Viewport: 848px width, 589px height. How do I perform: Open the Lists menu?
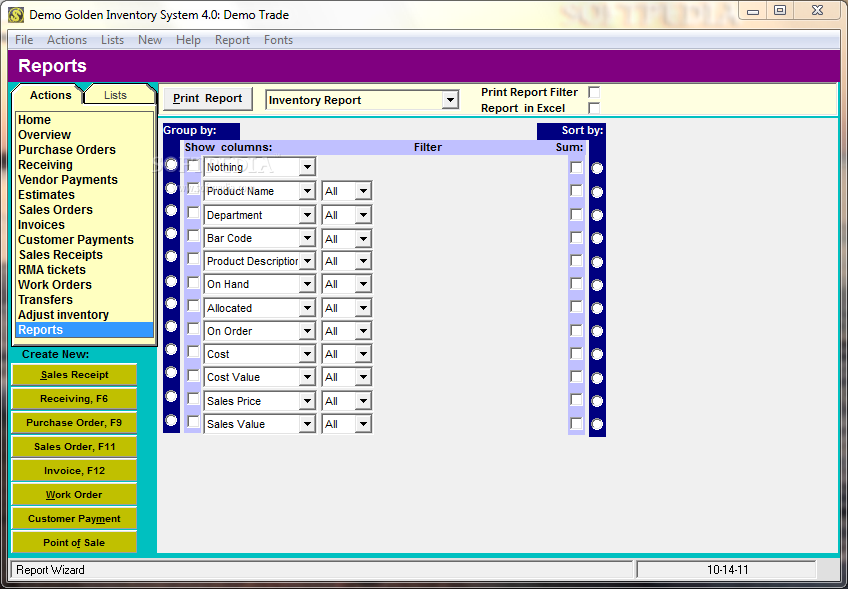pos(112,39)
